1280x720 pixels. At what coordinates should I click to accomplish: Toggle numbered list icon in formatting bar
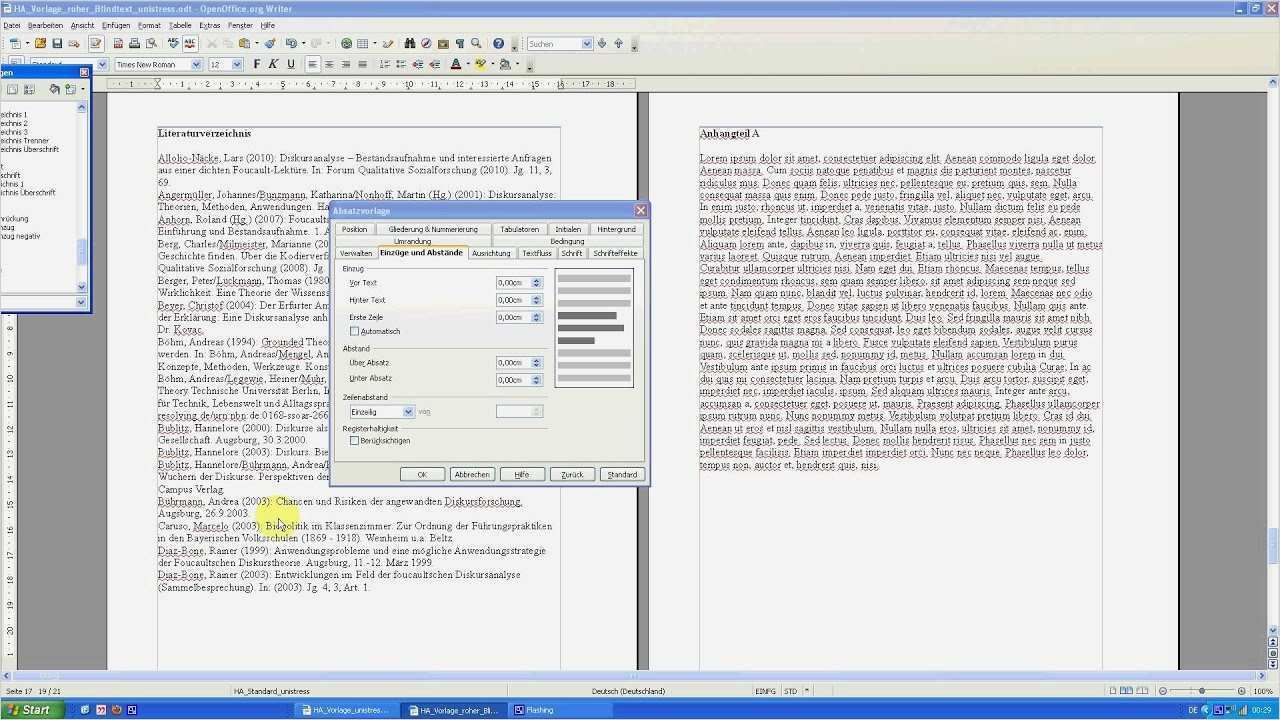pos(383,64)
